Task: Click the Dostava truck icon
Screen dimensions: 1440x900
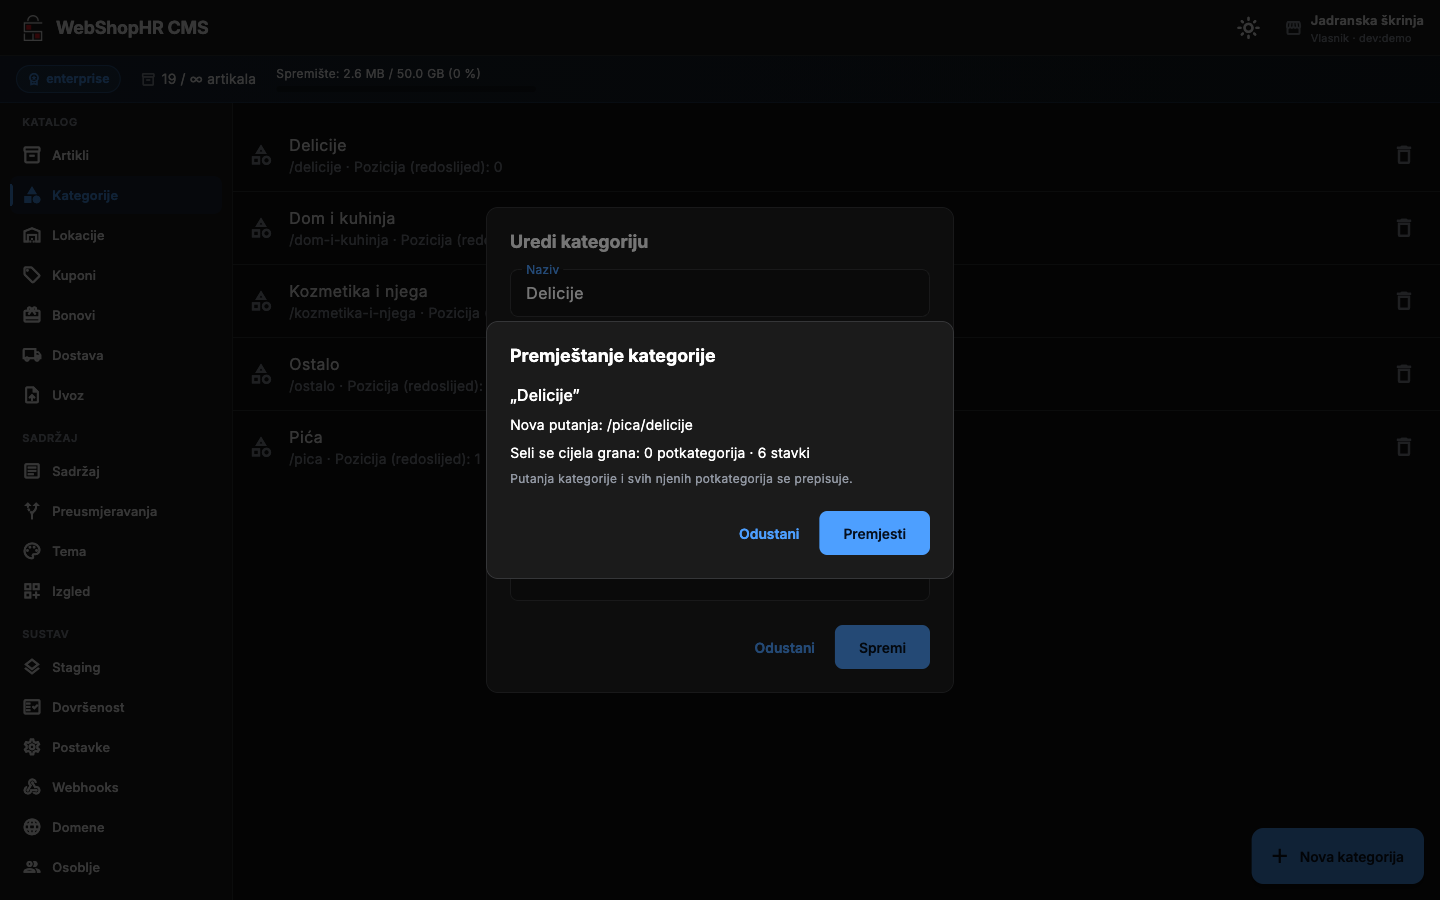Action: pos(32,355)
